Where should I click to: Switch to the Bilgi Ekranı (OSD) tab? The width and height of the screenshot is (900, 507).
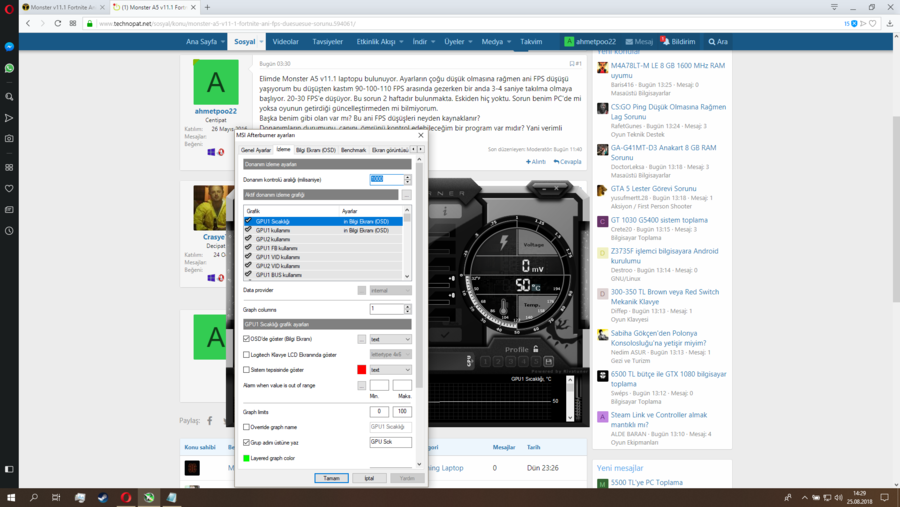[x=315, y=150]
